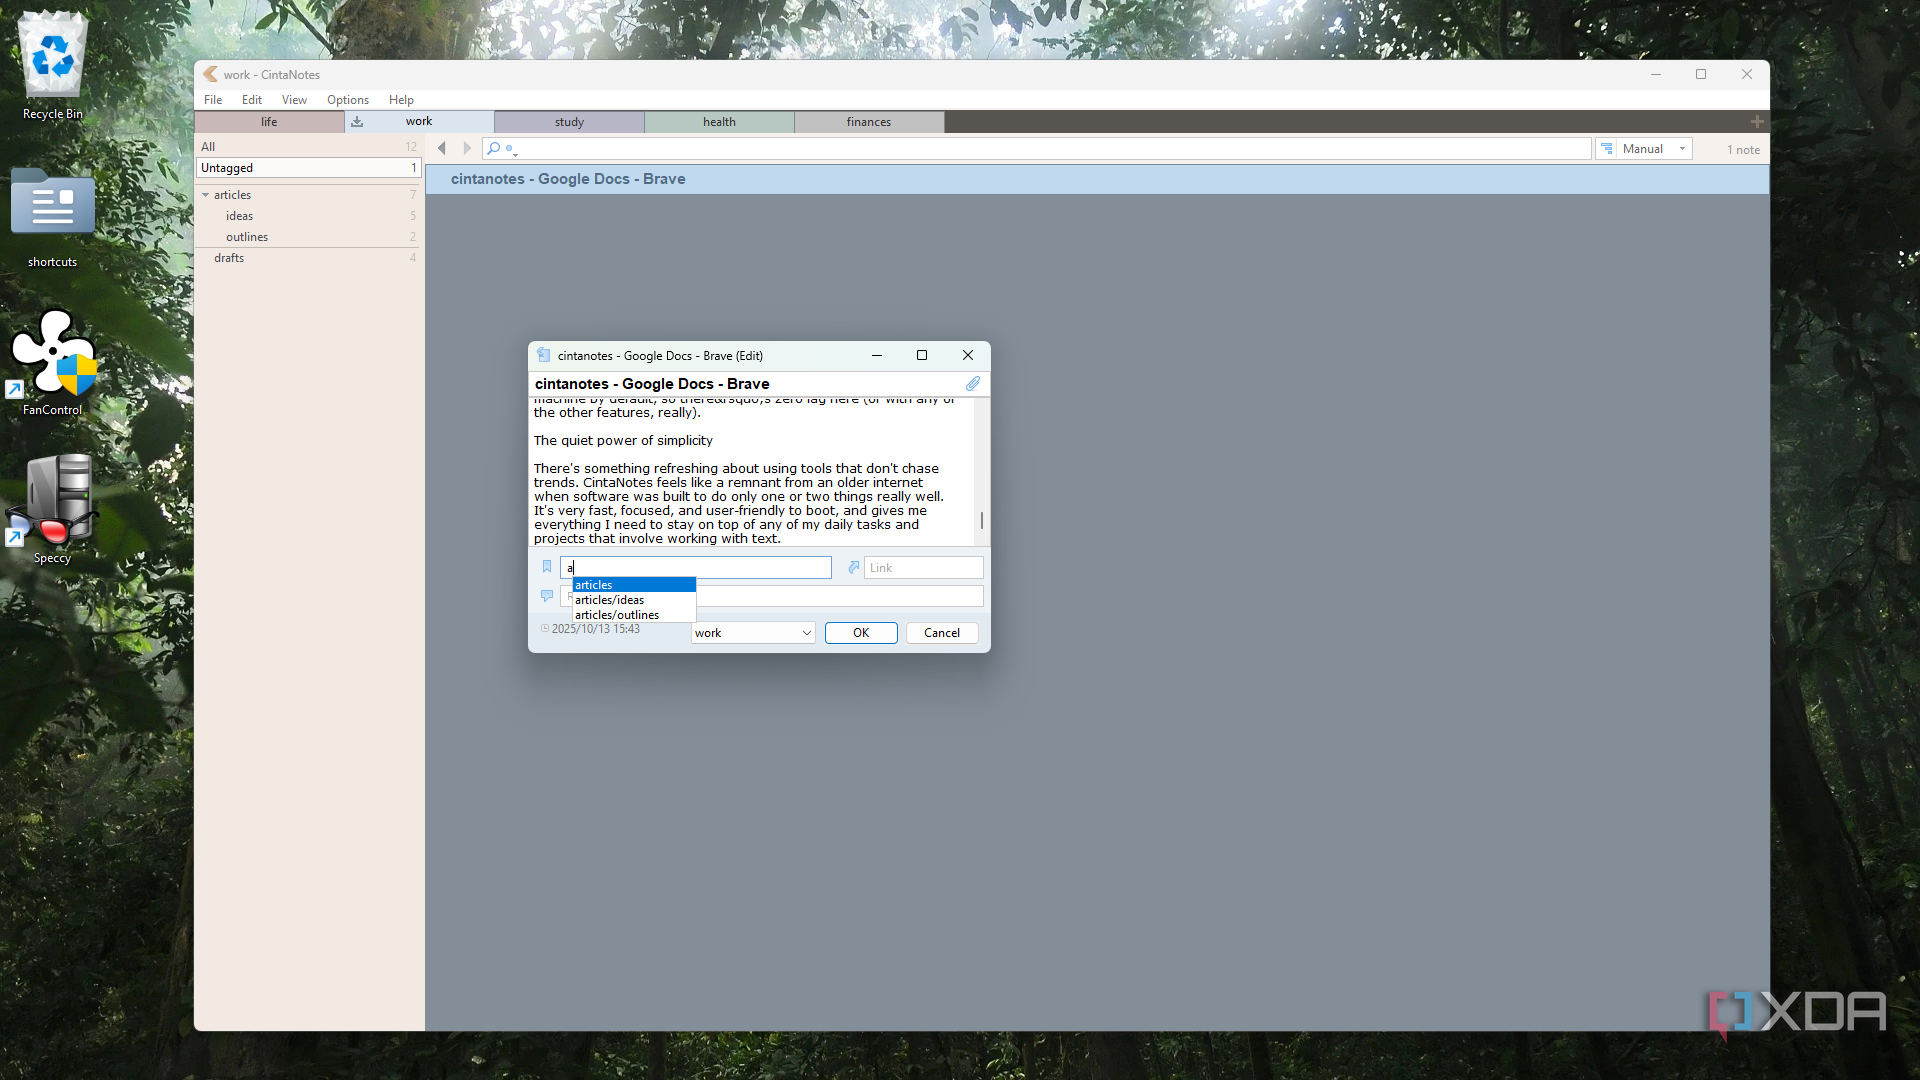This screenshot has height=1080, width=1920.
Task: Select the FanControl desktop shortcut
Action: 53,362
